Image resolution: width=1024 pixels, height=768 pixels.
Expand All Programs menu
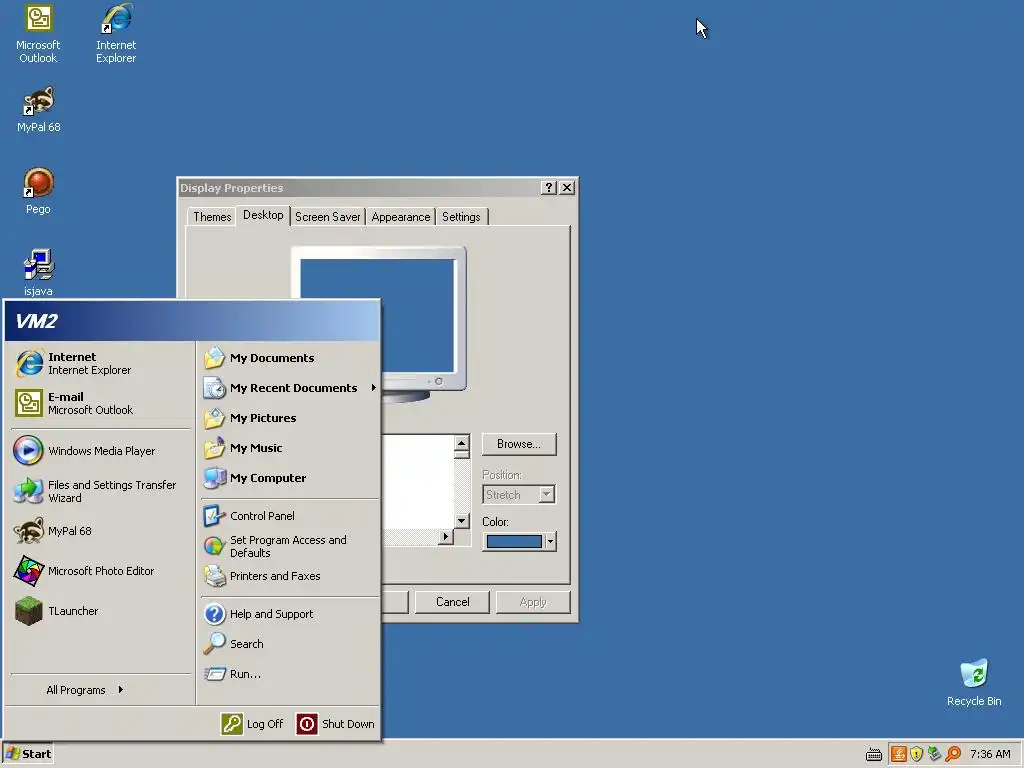pyautogui.click(x=85, y=690)
